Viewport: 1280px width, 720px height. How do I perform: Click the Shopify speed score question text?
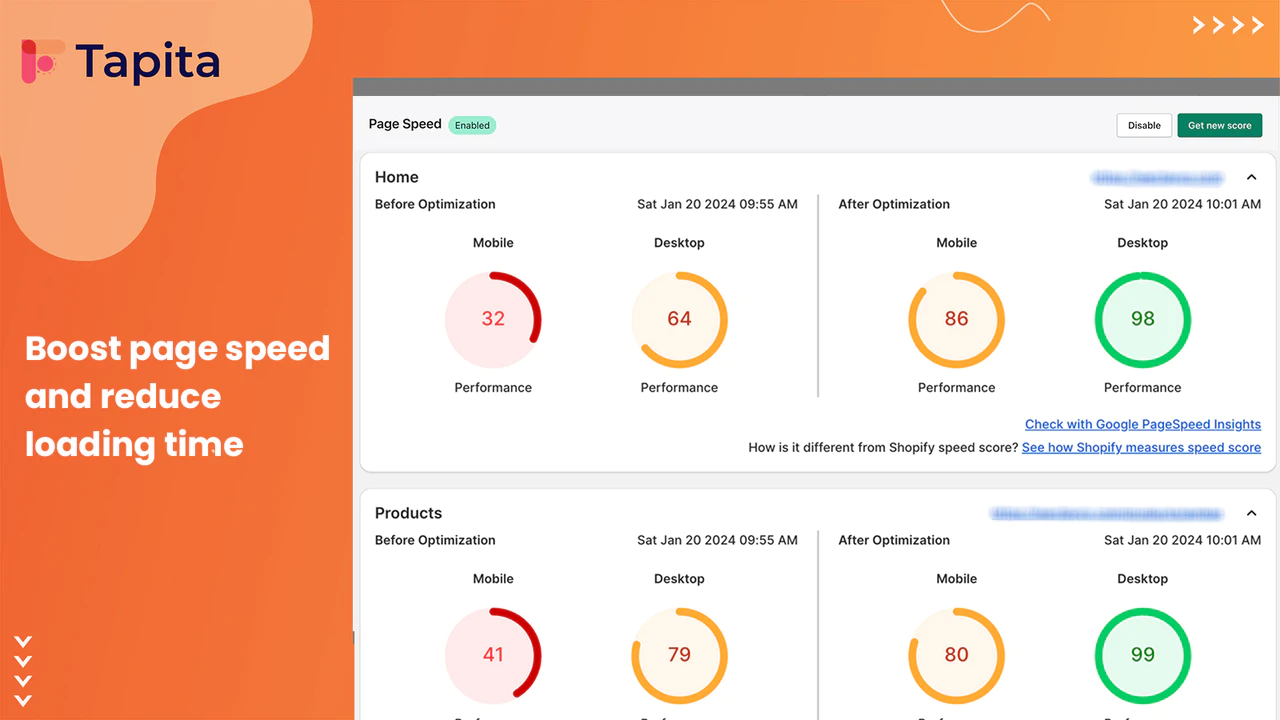[883, 447]
